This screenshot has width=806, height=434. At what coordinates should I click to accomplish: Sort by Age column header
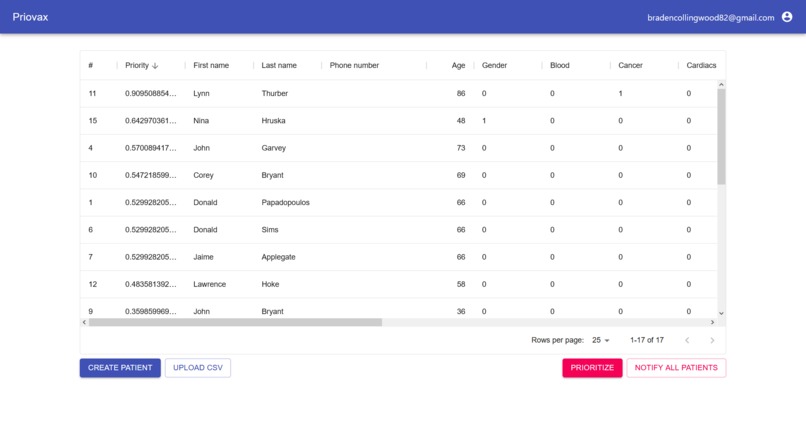click(x=458, y=65)
